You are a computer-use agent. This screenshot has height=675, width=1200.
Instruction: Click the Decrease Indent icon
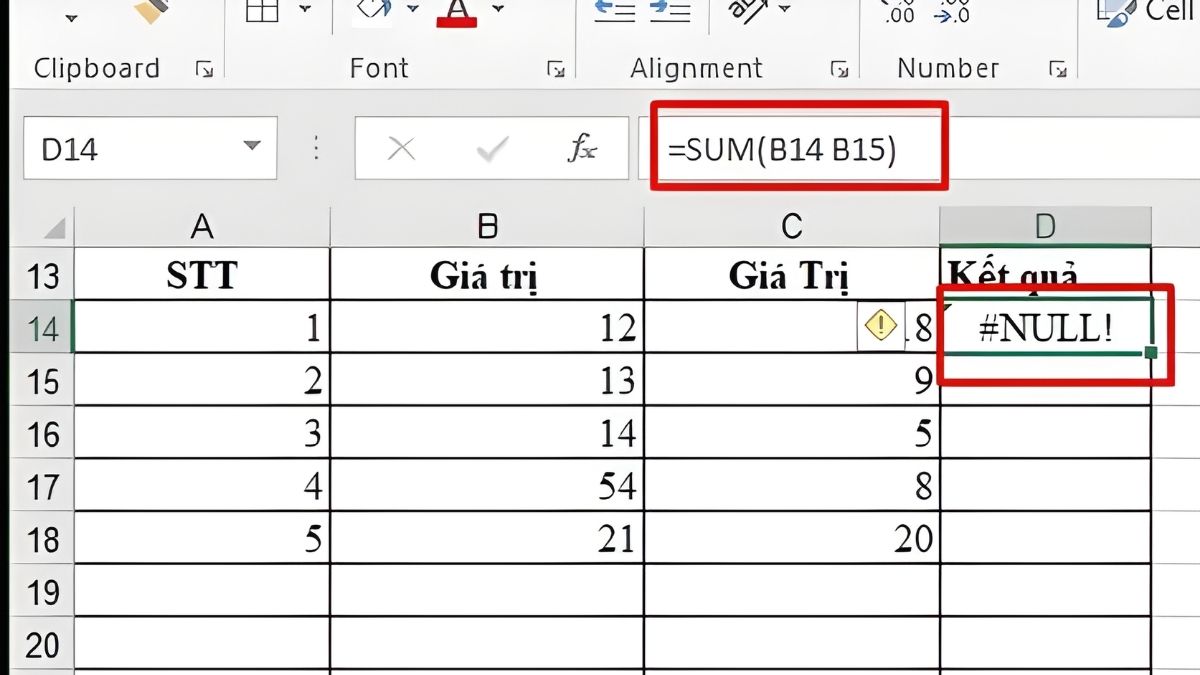click(615, 10)
